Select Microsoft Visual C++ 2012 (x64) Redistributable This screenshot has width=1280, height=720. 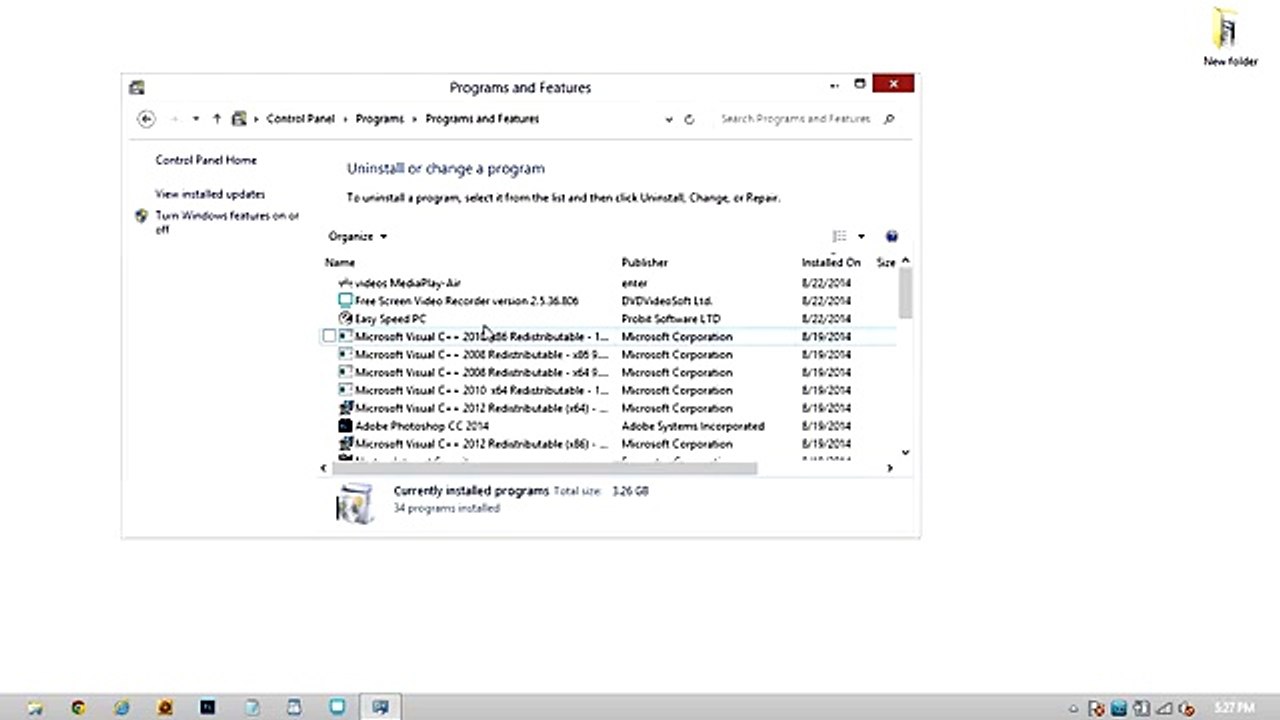[481, 409]
